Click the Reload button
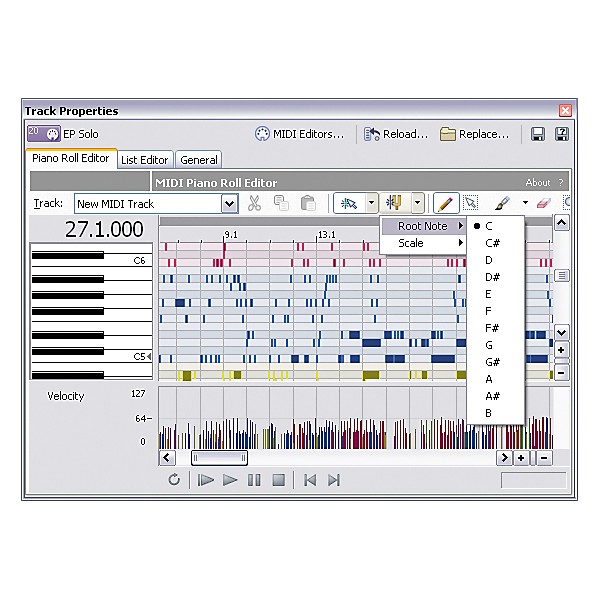600x600 pixels. click(396, 134)
